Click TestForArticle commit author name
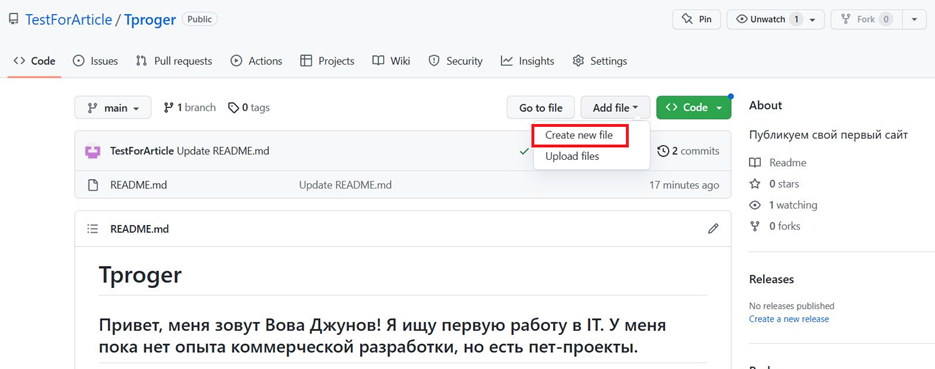This screenshot has height=369, width=935. (x=143, y=151)
